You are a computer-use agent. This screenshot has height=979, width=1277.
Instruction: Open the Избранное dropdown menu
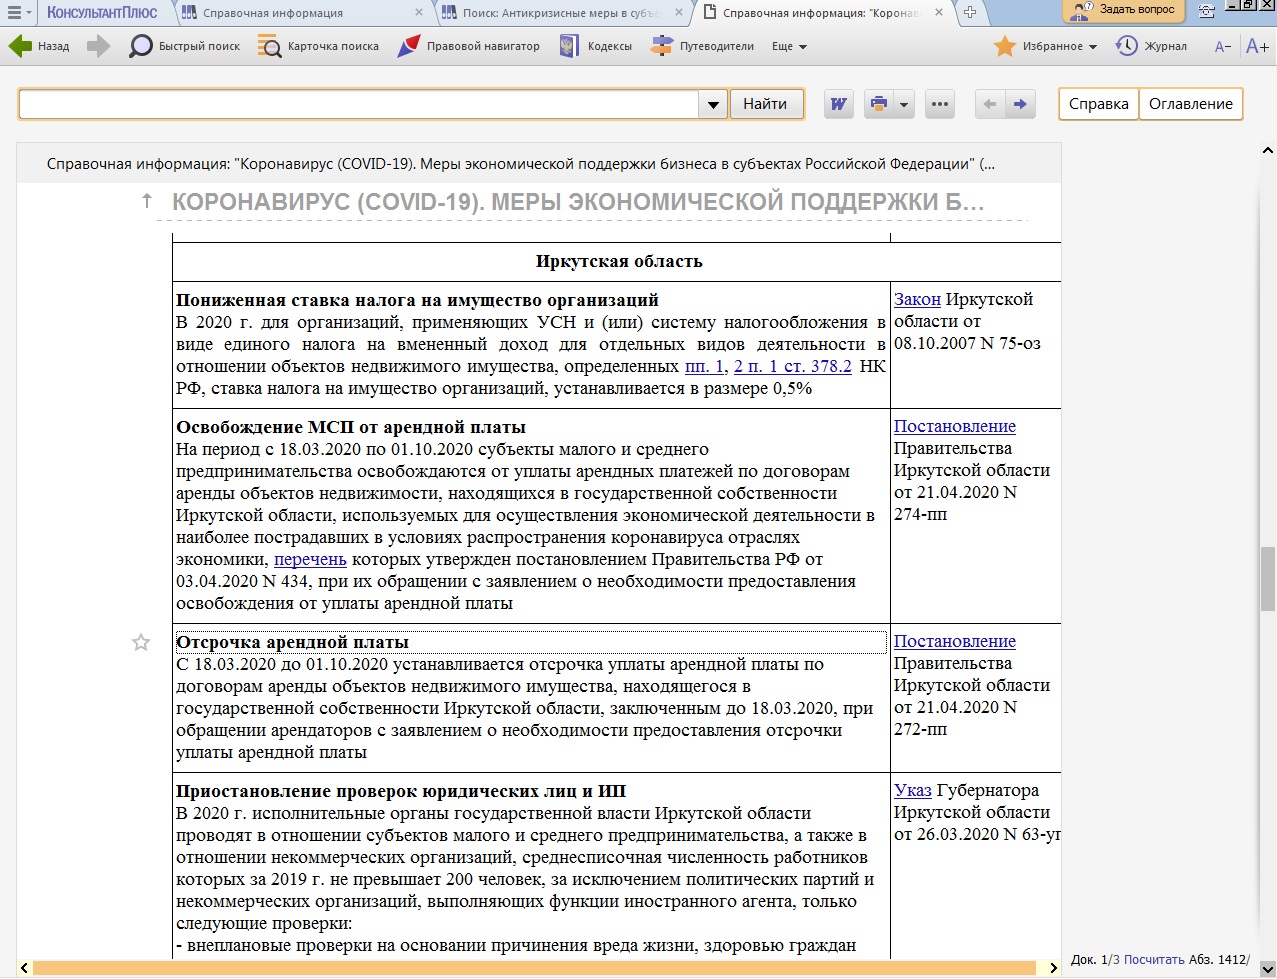(x=1092, y=47)
